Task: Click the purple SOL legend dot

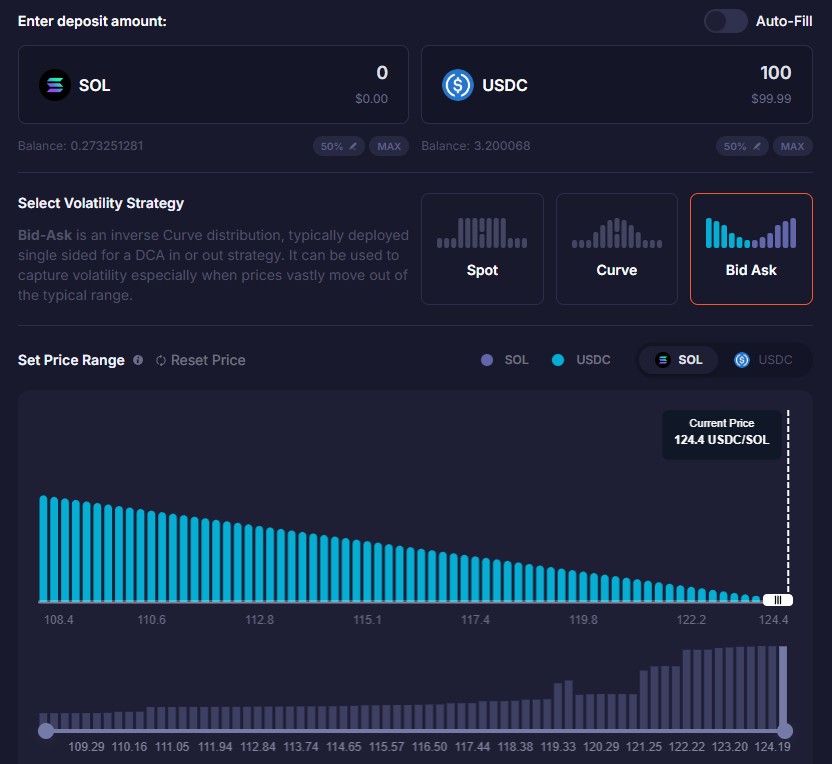Action: [487, 360]
